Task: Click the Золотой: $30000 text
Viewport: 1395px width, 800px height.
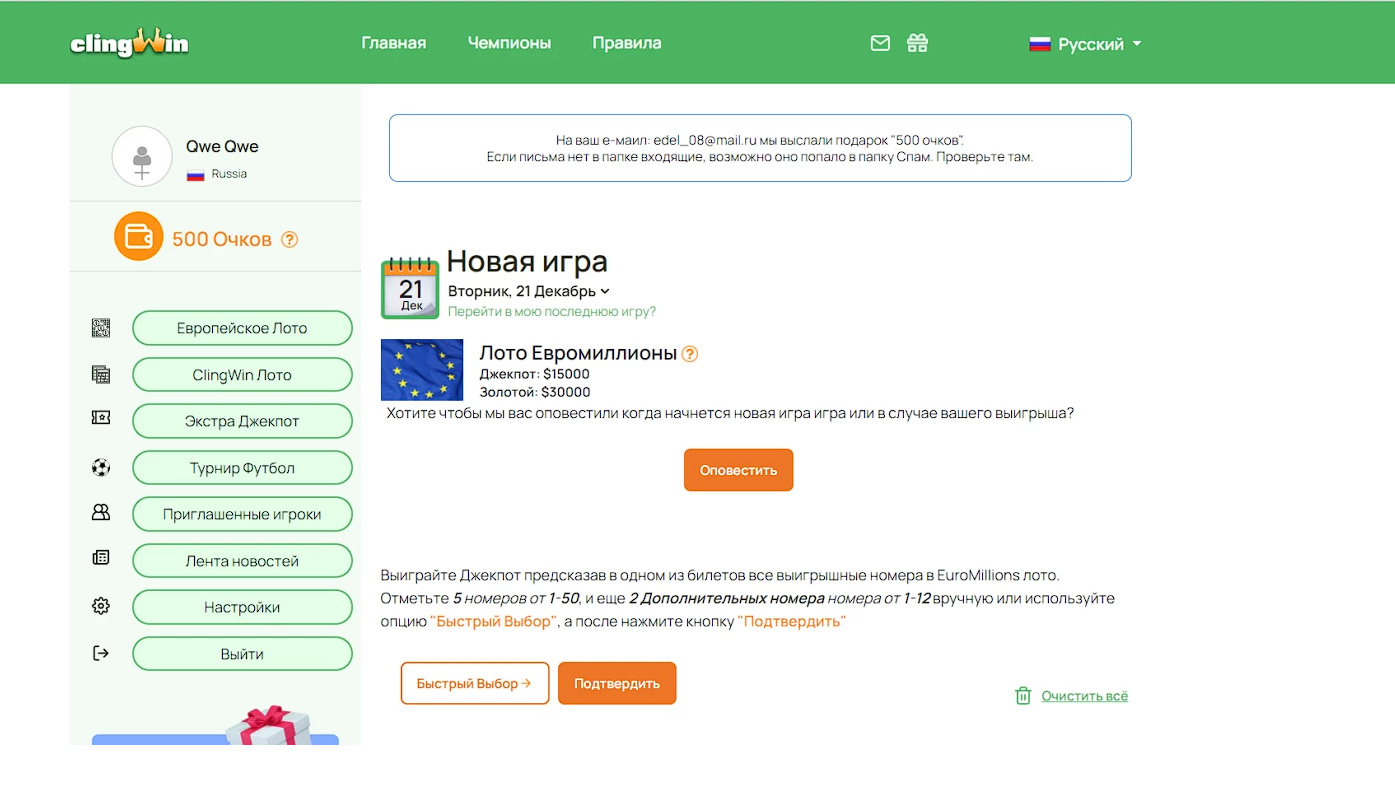Action: [x=535, y=392]
